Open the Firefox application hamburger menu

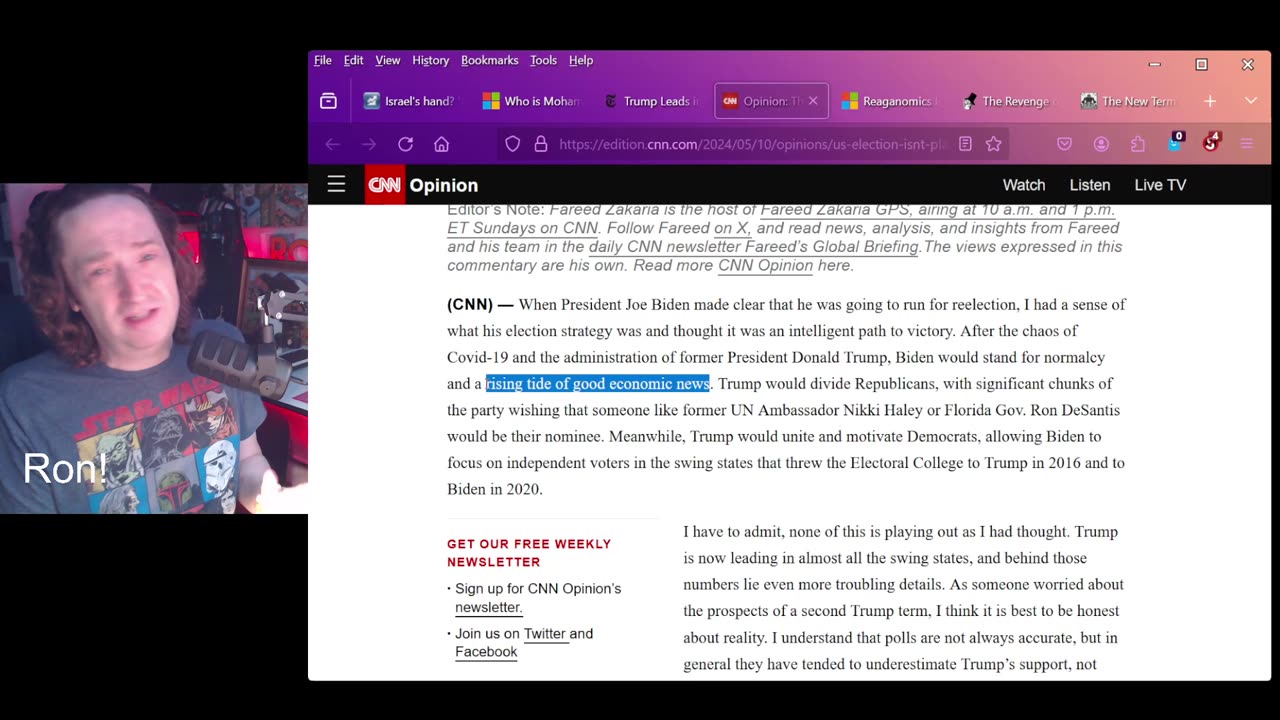pos(1247,144)
